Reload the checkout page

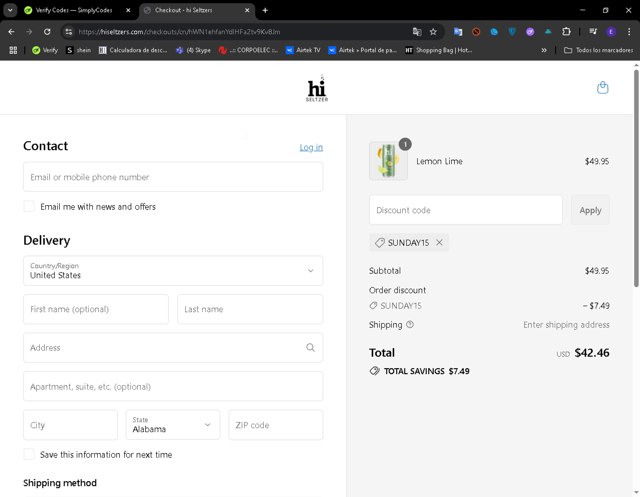pos(47,32)
